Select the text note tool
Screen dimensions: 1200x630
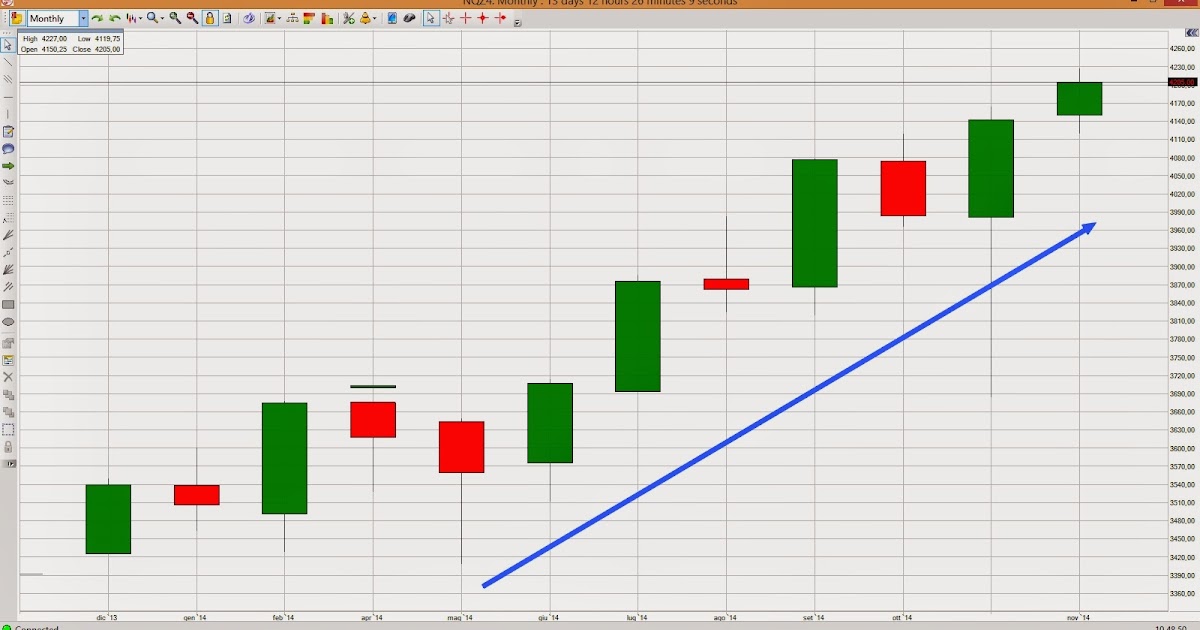point(9,131)
